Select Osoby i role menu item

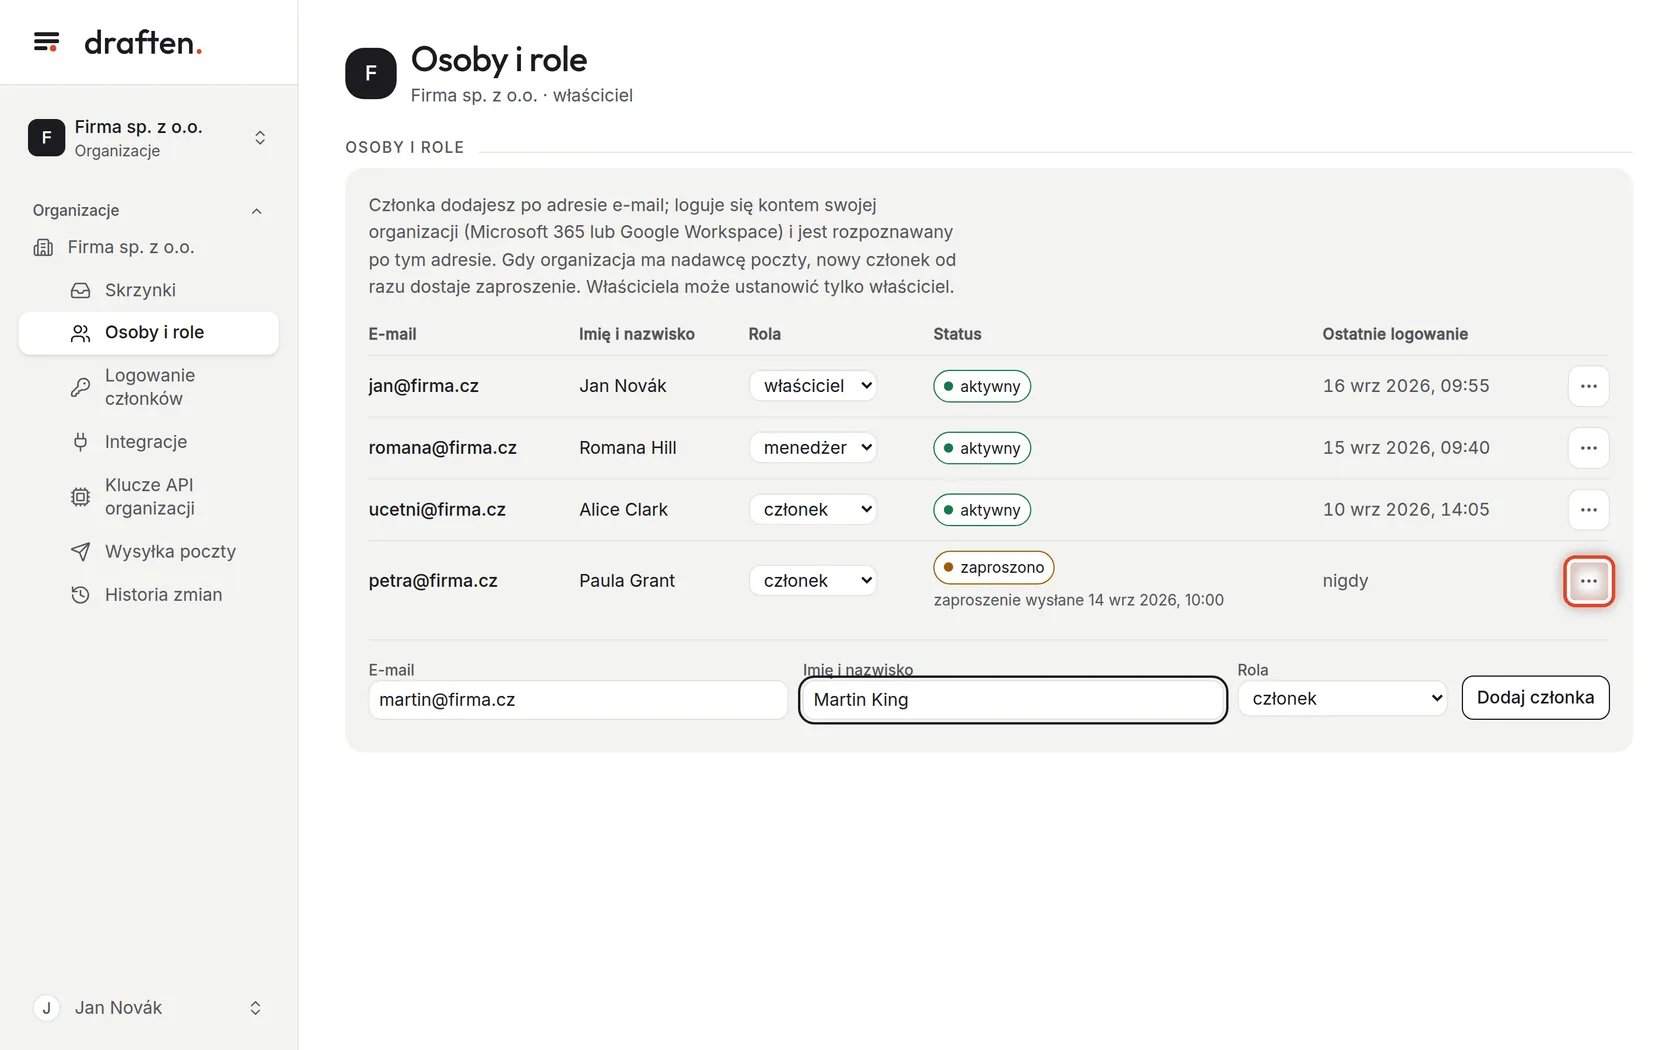(148, 333)
